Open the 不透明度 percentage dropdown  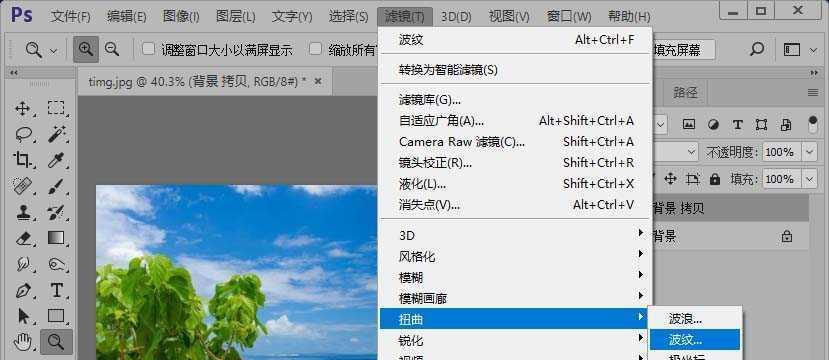pyautogui.click(x=810, y=152)
